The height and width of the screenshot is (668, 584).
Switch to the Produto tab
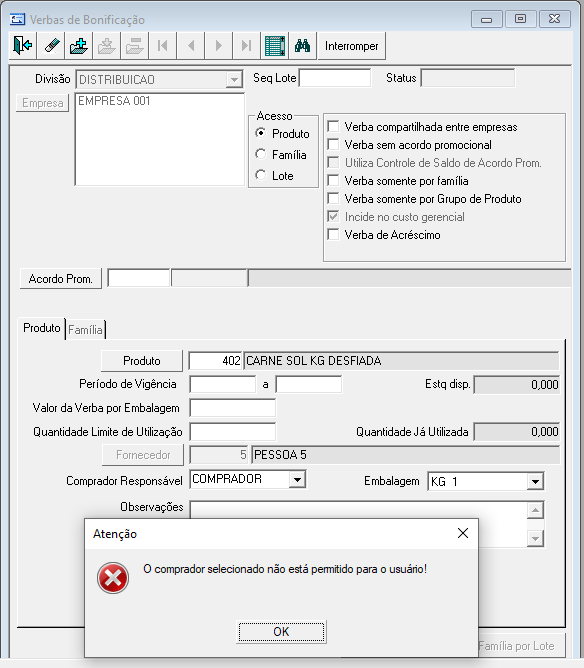coord(42,328)
